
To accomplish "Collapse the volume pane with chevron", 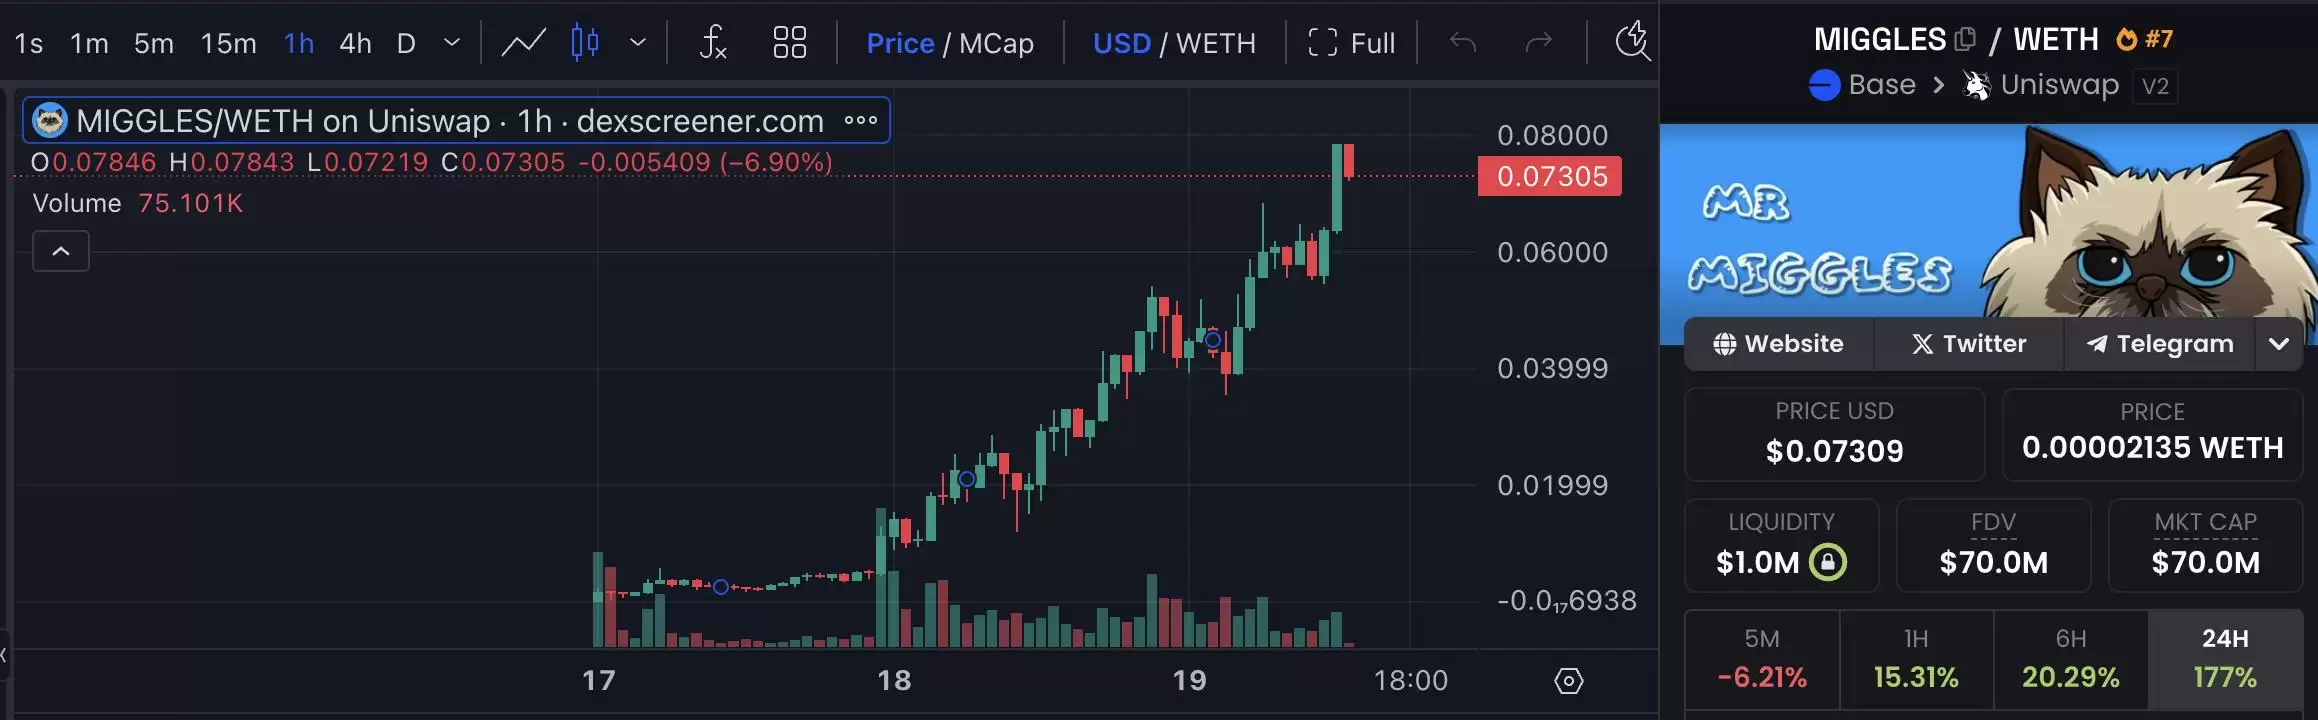I will (61, 251).
